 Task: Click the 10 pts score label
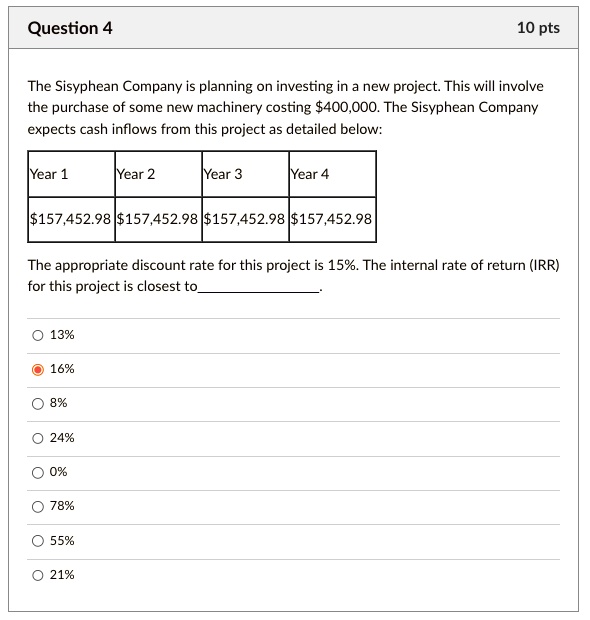point(538,28)
